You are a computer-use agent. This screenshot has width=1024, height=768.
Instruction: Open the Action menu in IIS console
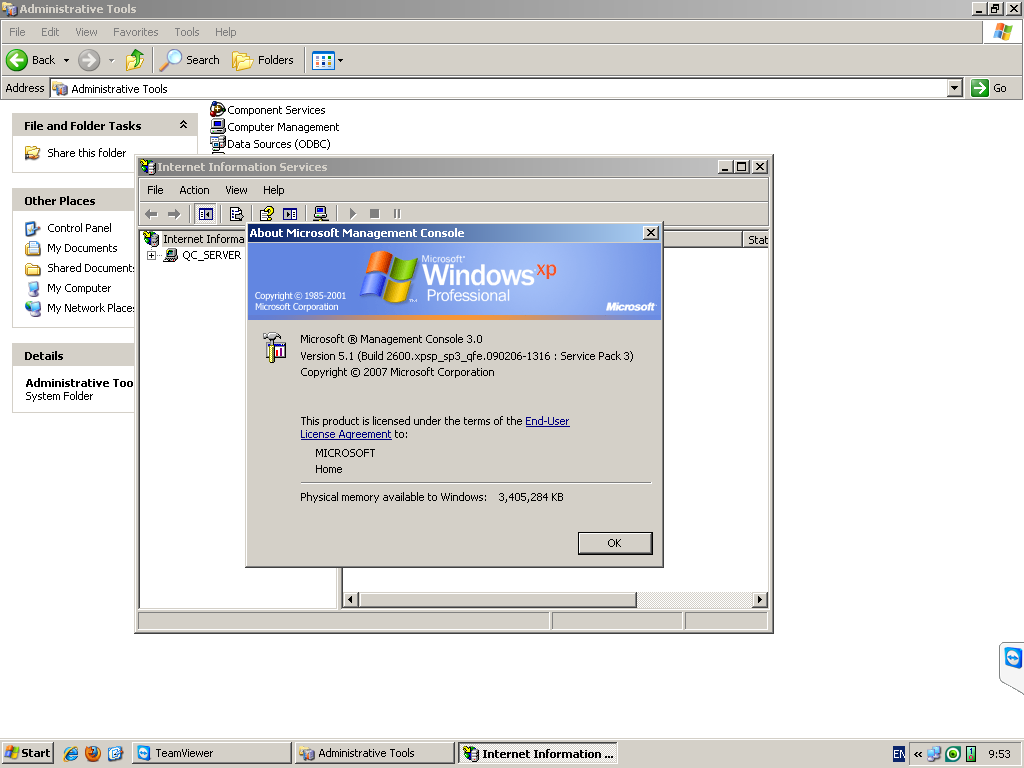click(194, 190)
